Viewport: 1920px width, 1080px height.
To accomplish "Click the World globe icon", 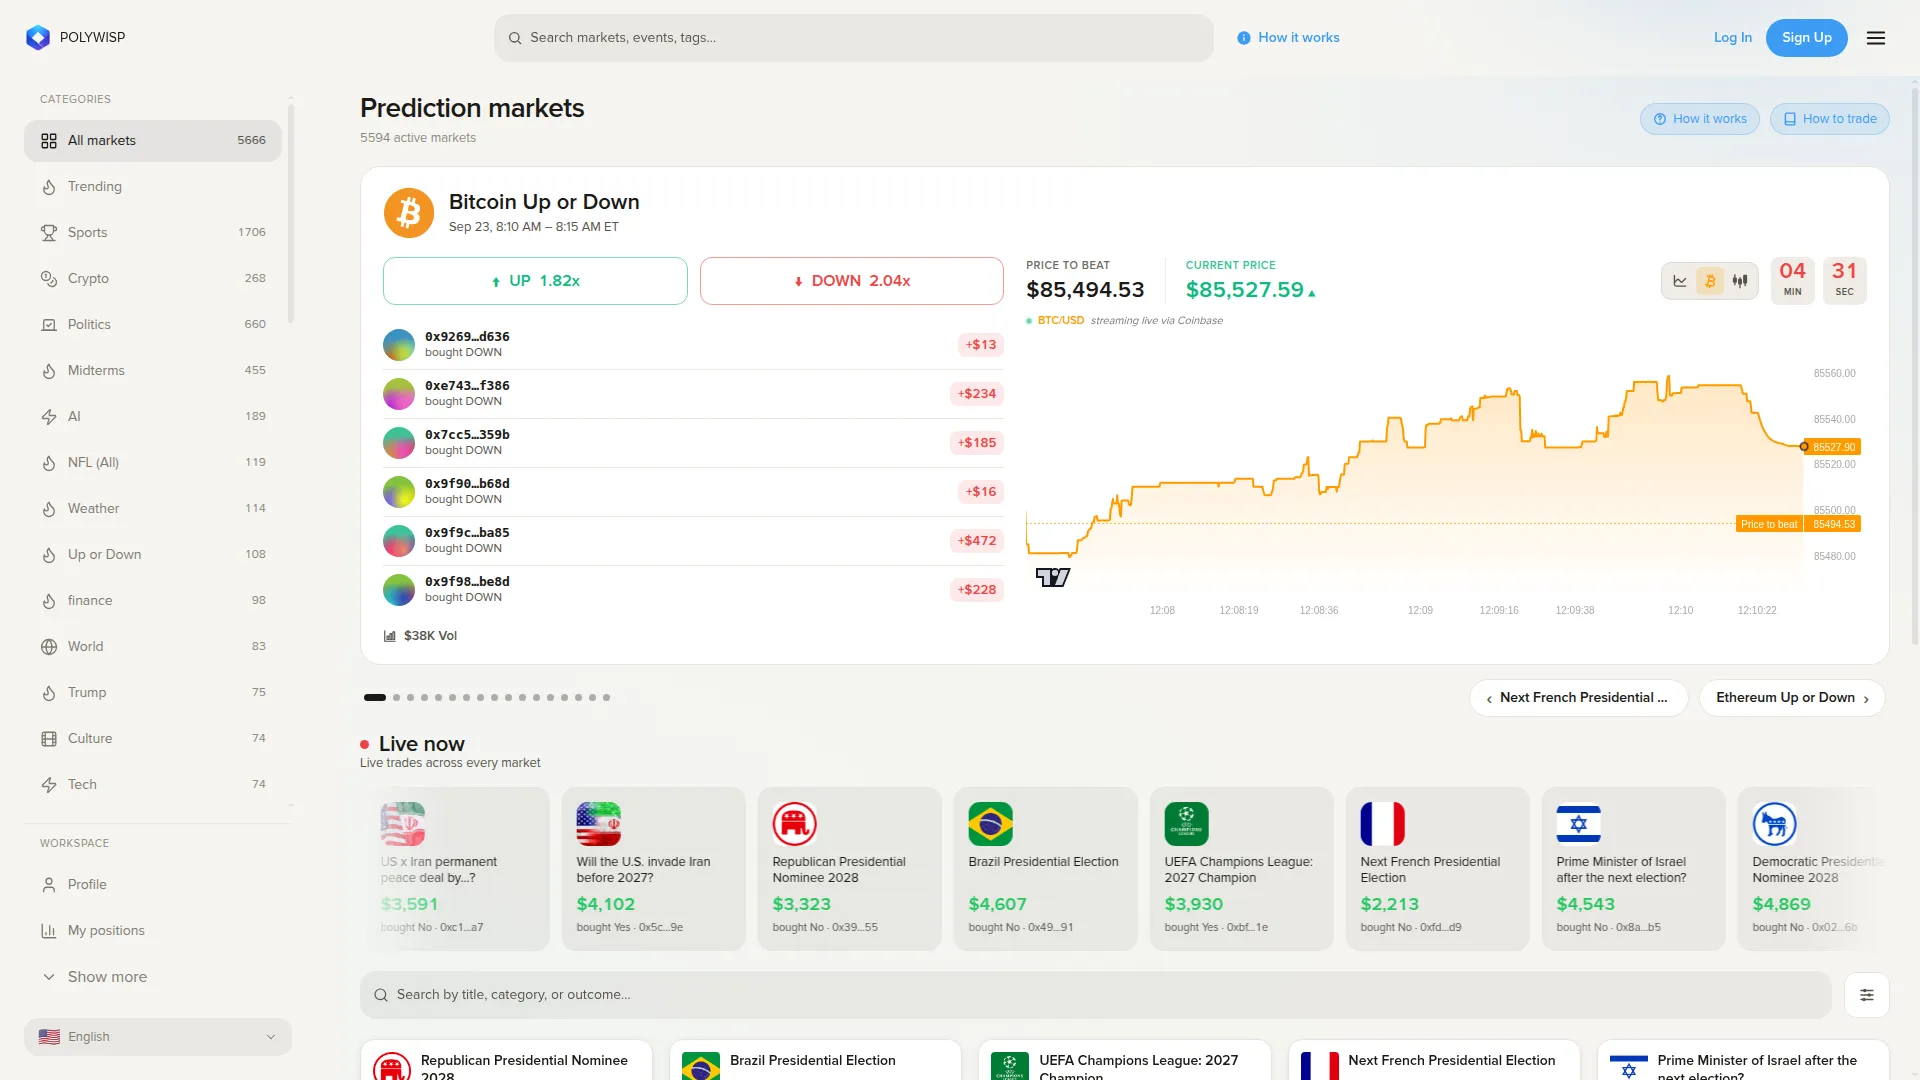I will [x=49, y=647].
